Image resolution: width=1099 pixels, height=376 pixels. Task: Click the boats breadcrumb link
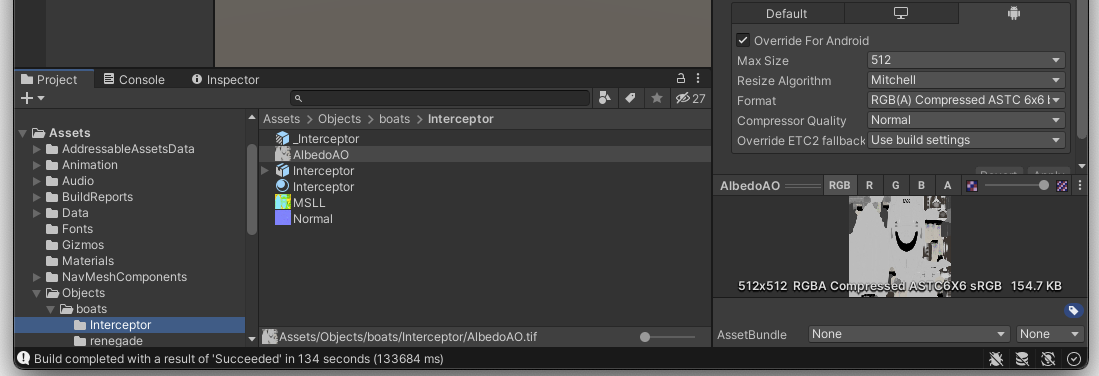click(x=395, y=119)
